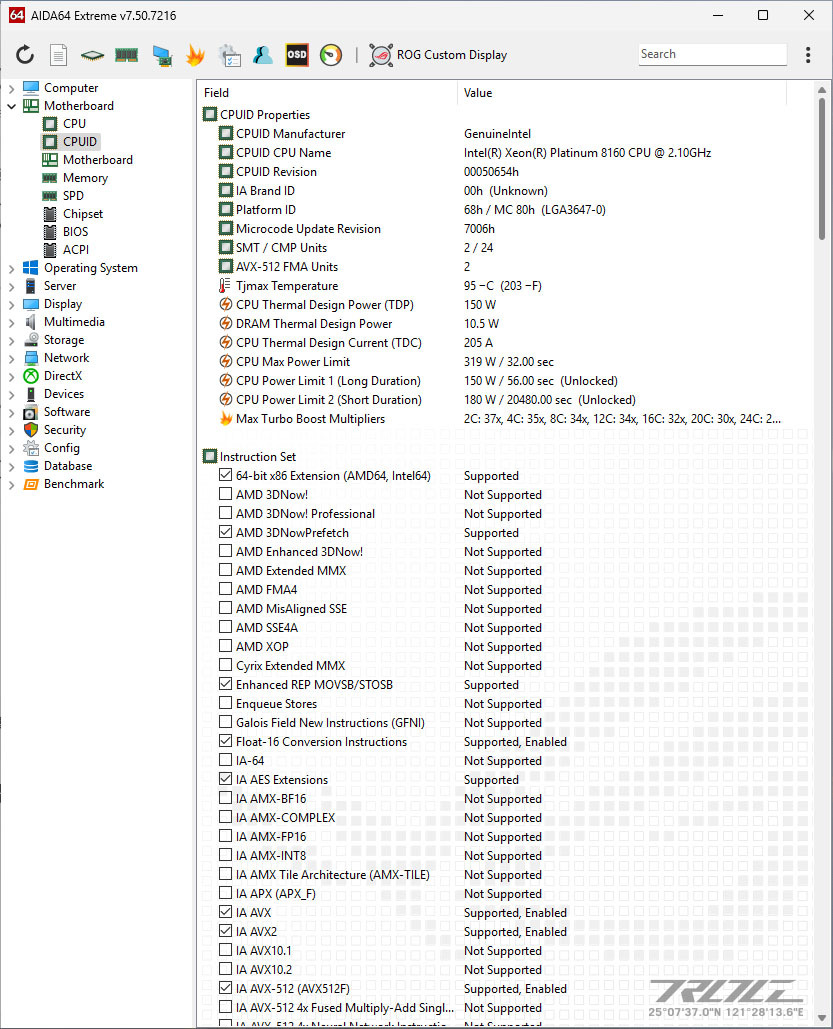Click the Windows logo Operating System icon
This screenshot has height=1029, width=833.
tap(31, 268)
